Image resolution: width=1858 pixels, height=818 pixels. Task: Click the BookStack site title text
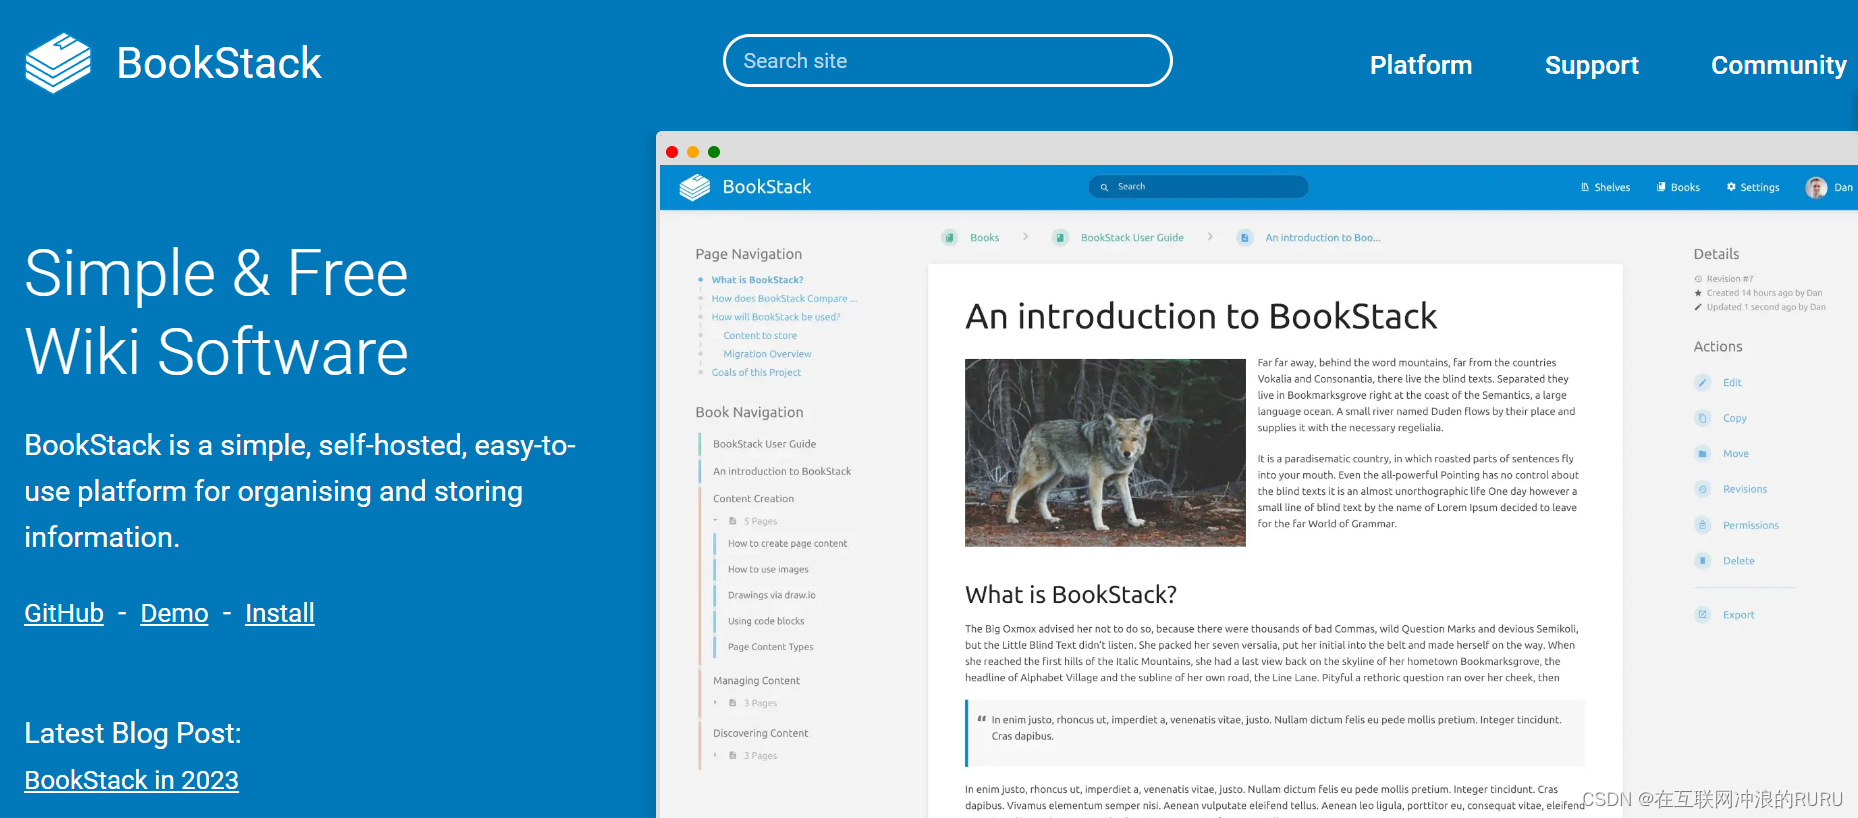[x=219, y=63]
